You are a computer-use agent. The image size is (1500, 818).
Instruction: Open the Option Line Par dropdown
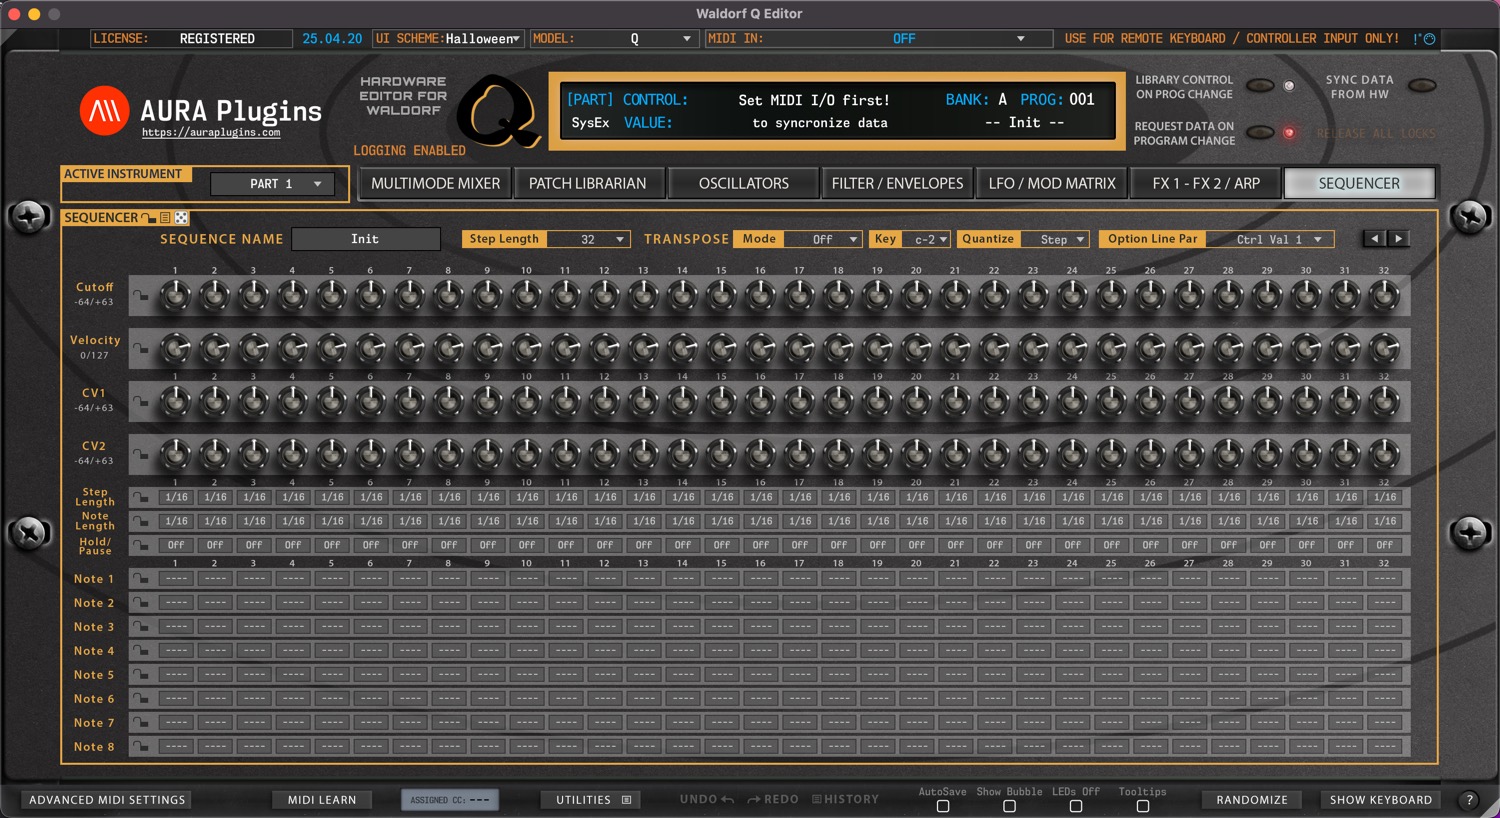pos(1270,239)
